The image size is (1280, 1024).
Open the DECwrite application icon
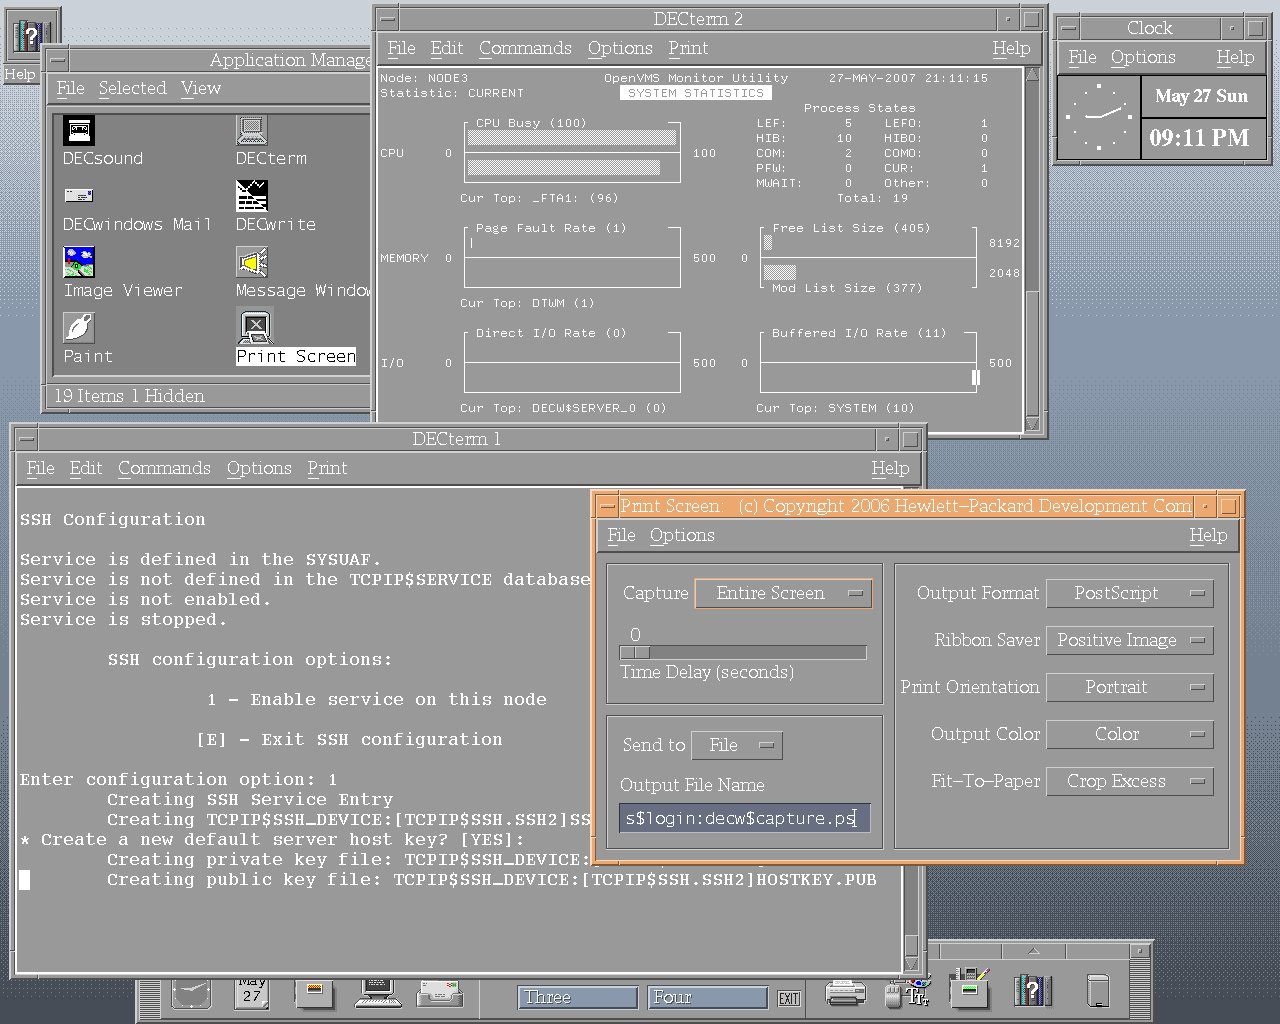251,196
